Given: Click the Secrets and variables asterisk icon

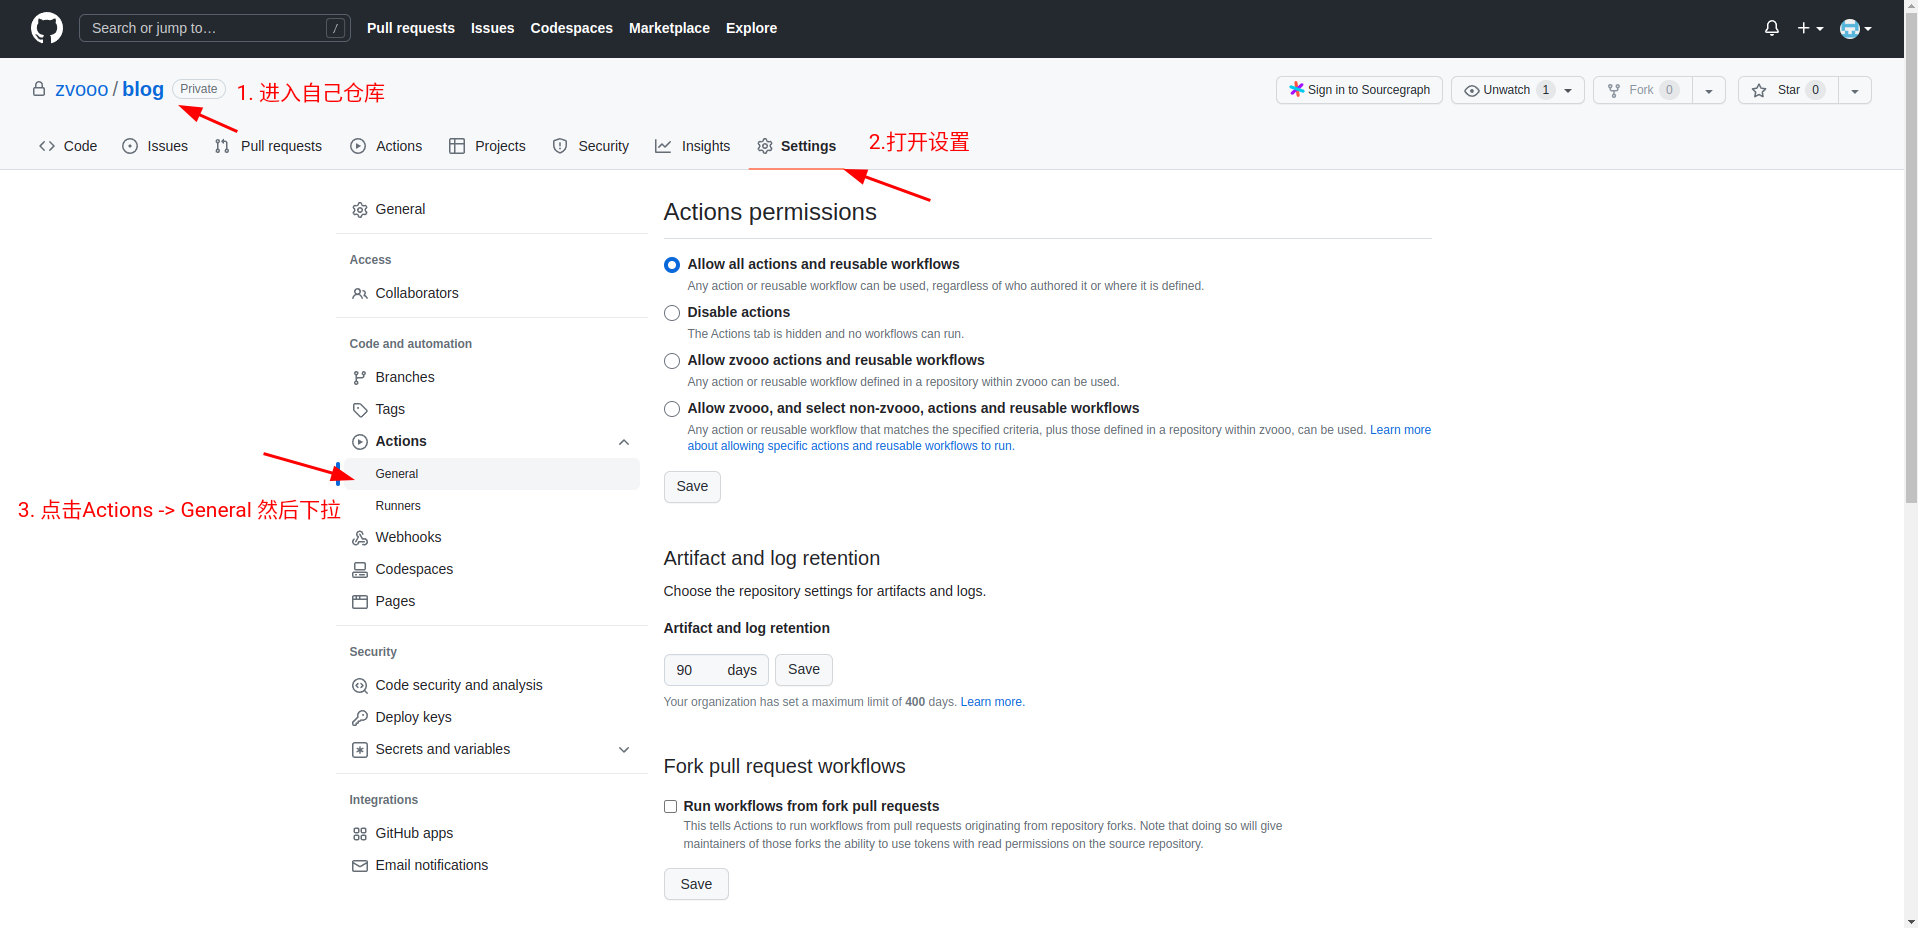Looking at the screenshot, I should [360, 750].
